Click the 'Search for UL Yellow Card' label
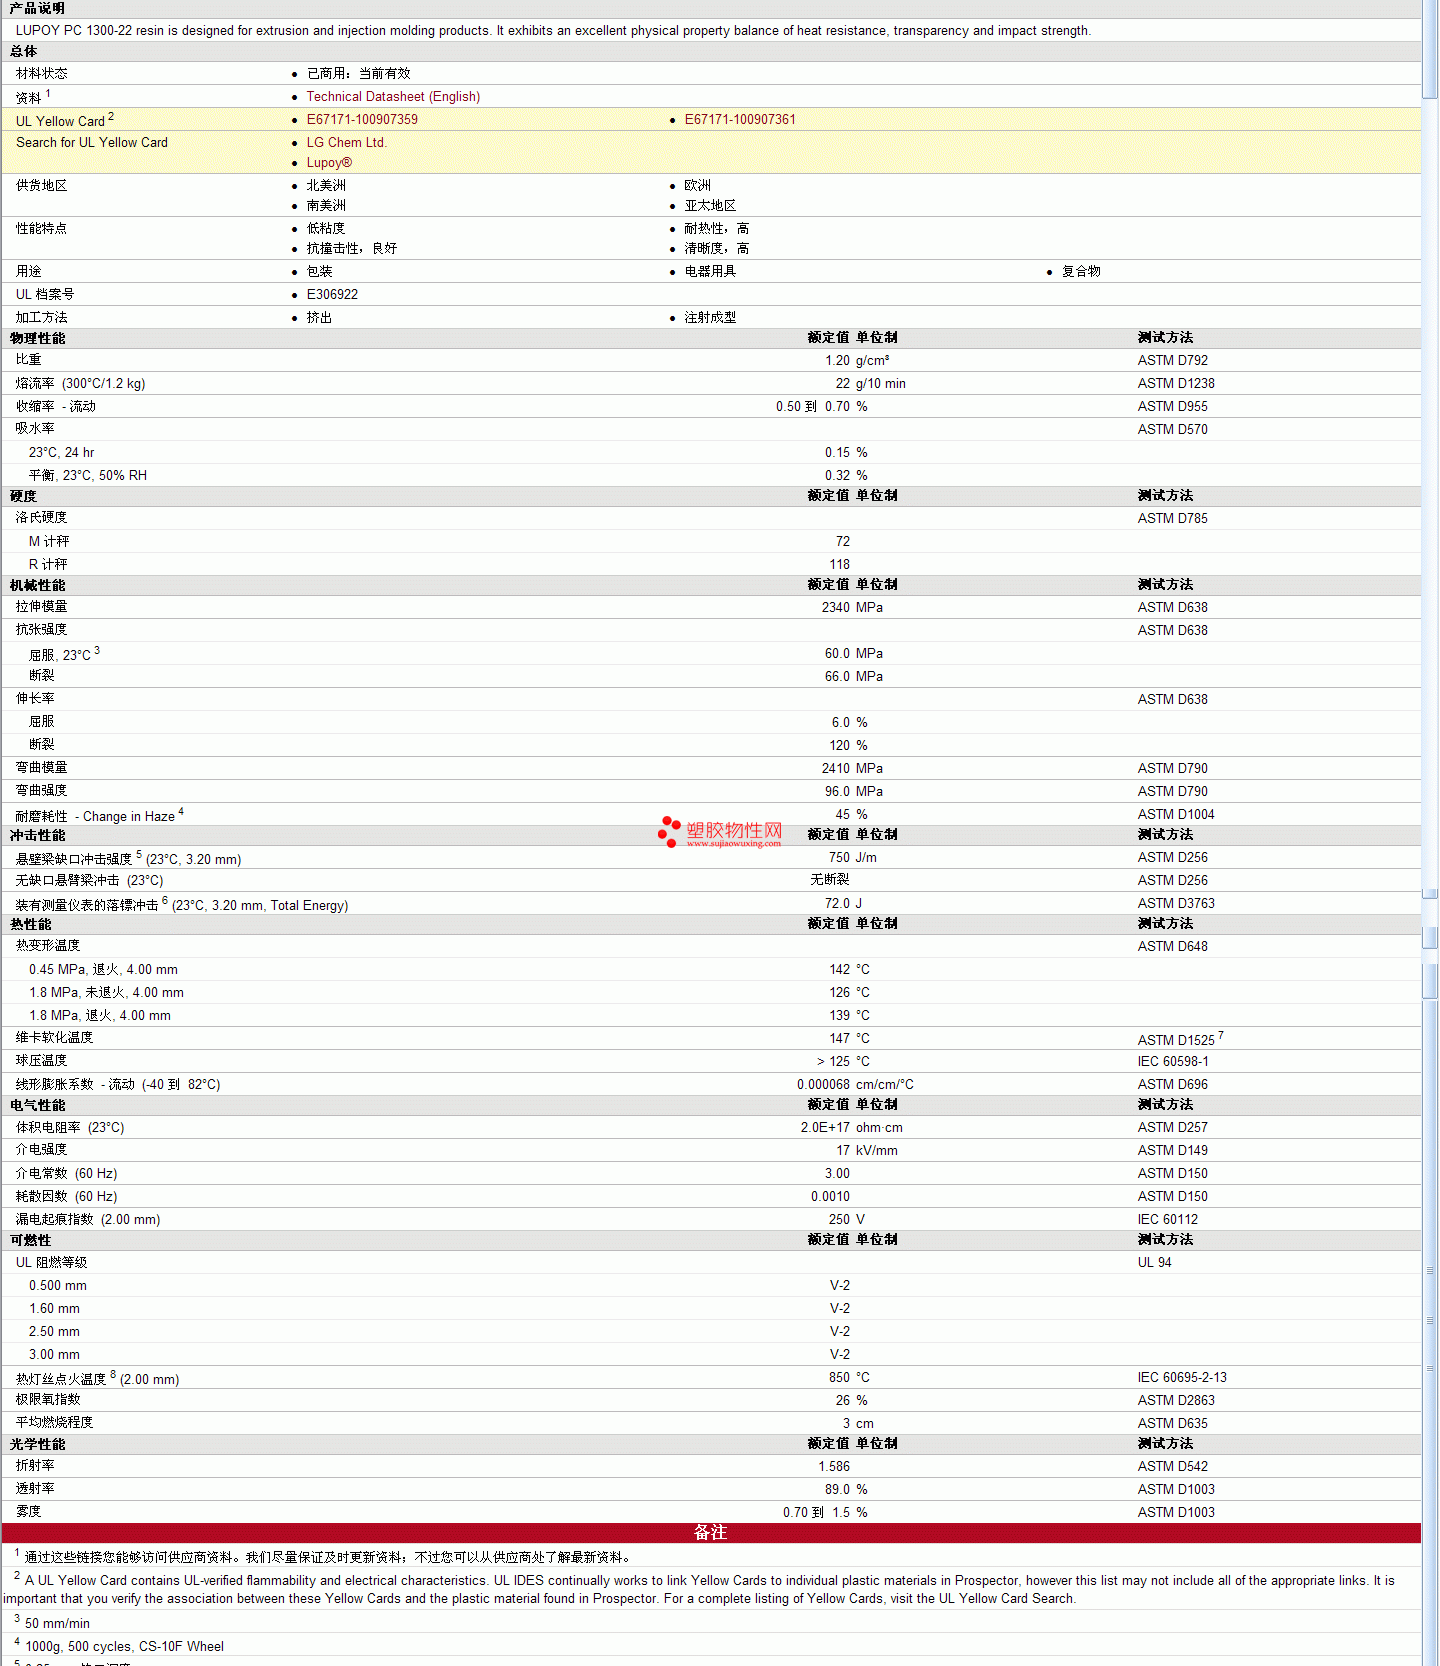This screenshot has width=1440, height=1666. click(x=92, y=143)
